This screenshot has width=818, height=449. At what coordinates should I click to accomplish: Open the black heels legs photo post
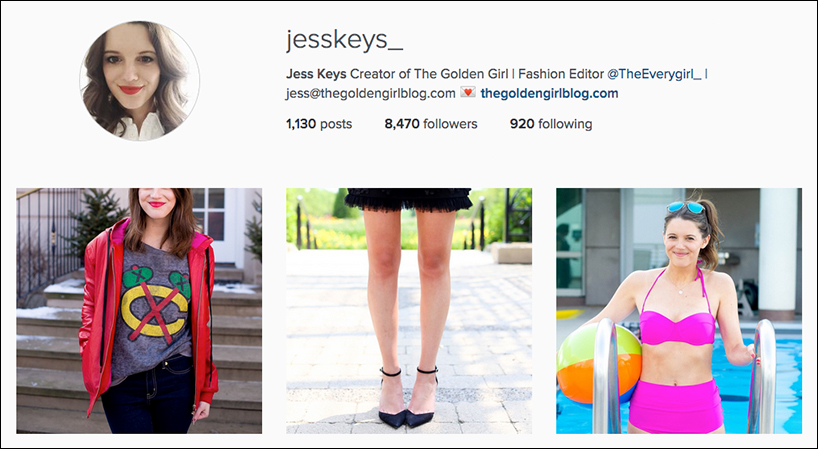pos(409,311)
